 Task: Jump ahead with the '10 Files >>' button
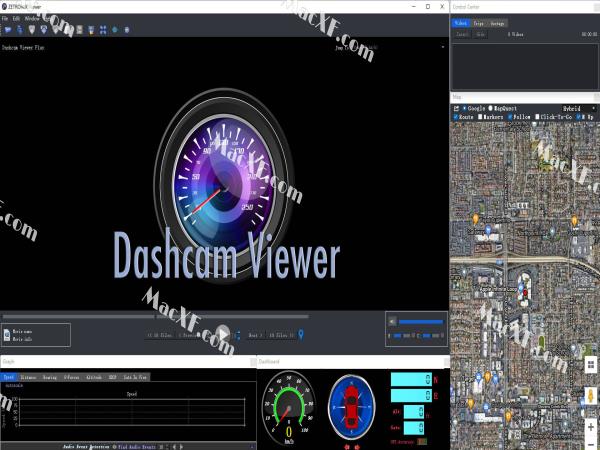(281, 335)
